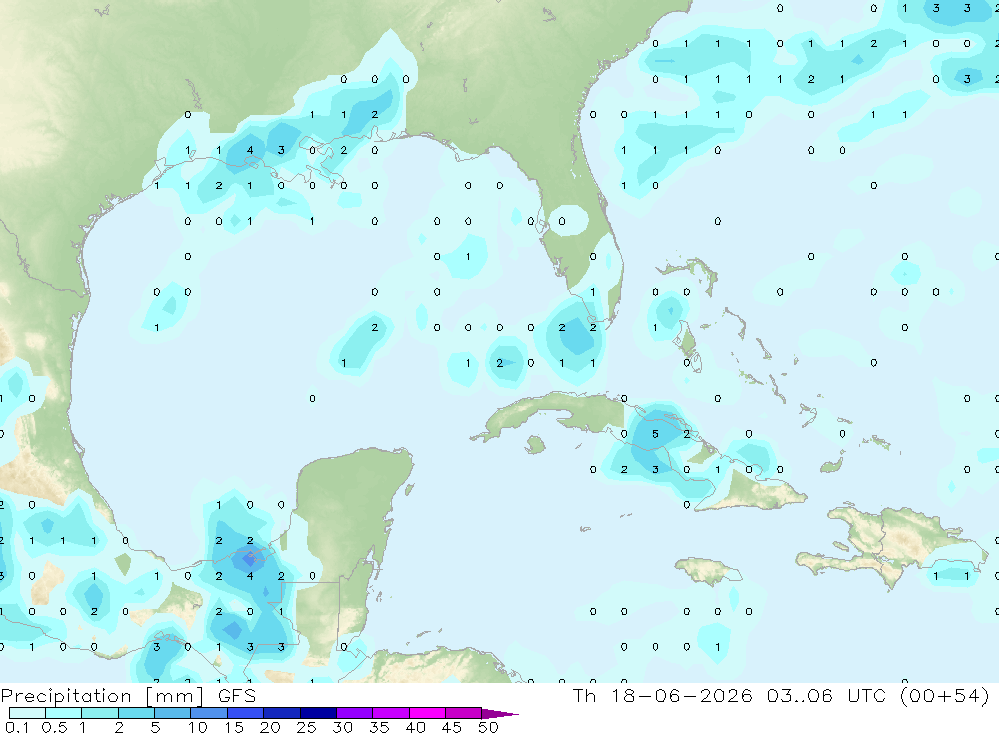Click the lightest 0.1–0.5 mm legend swatch
The width and height of the screenshot is (1000, 733).
(27, 713)
